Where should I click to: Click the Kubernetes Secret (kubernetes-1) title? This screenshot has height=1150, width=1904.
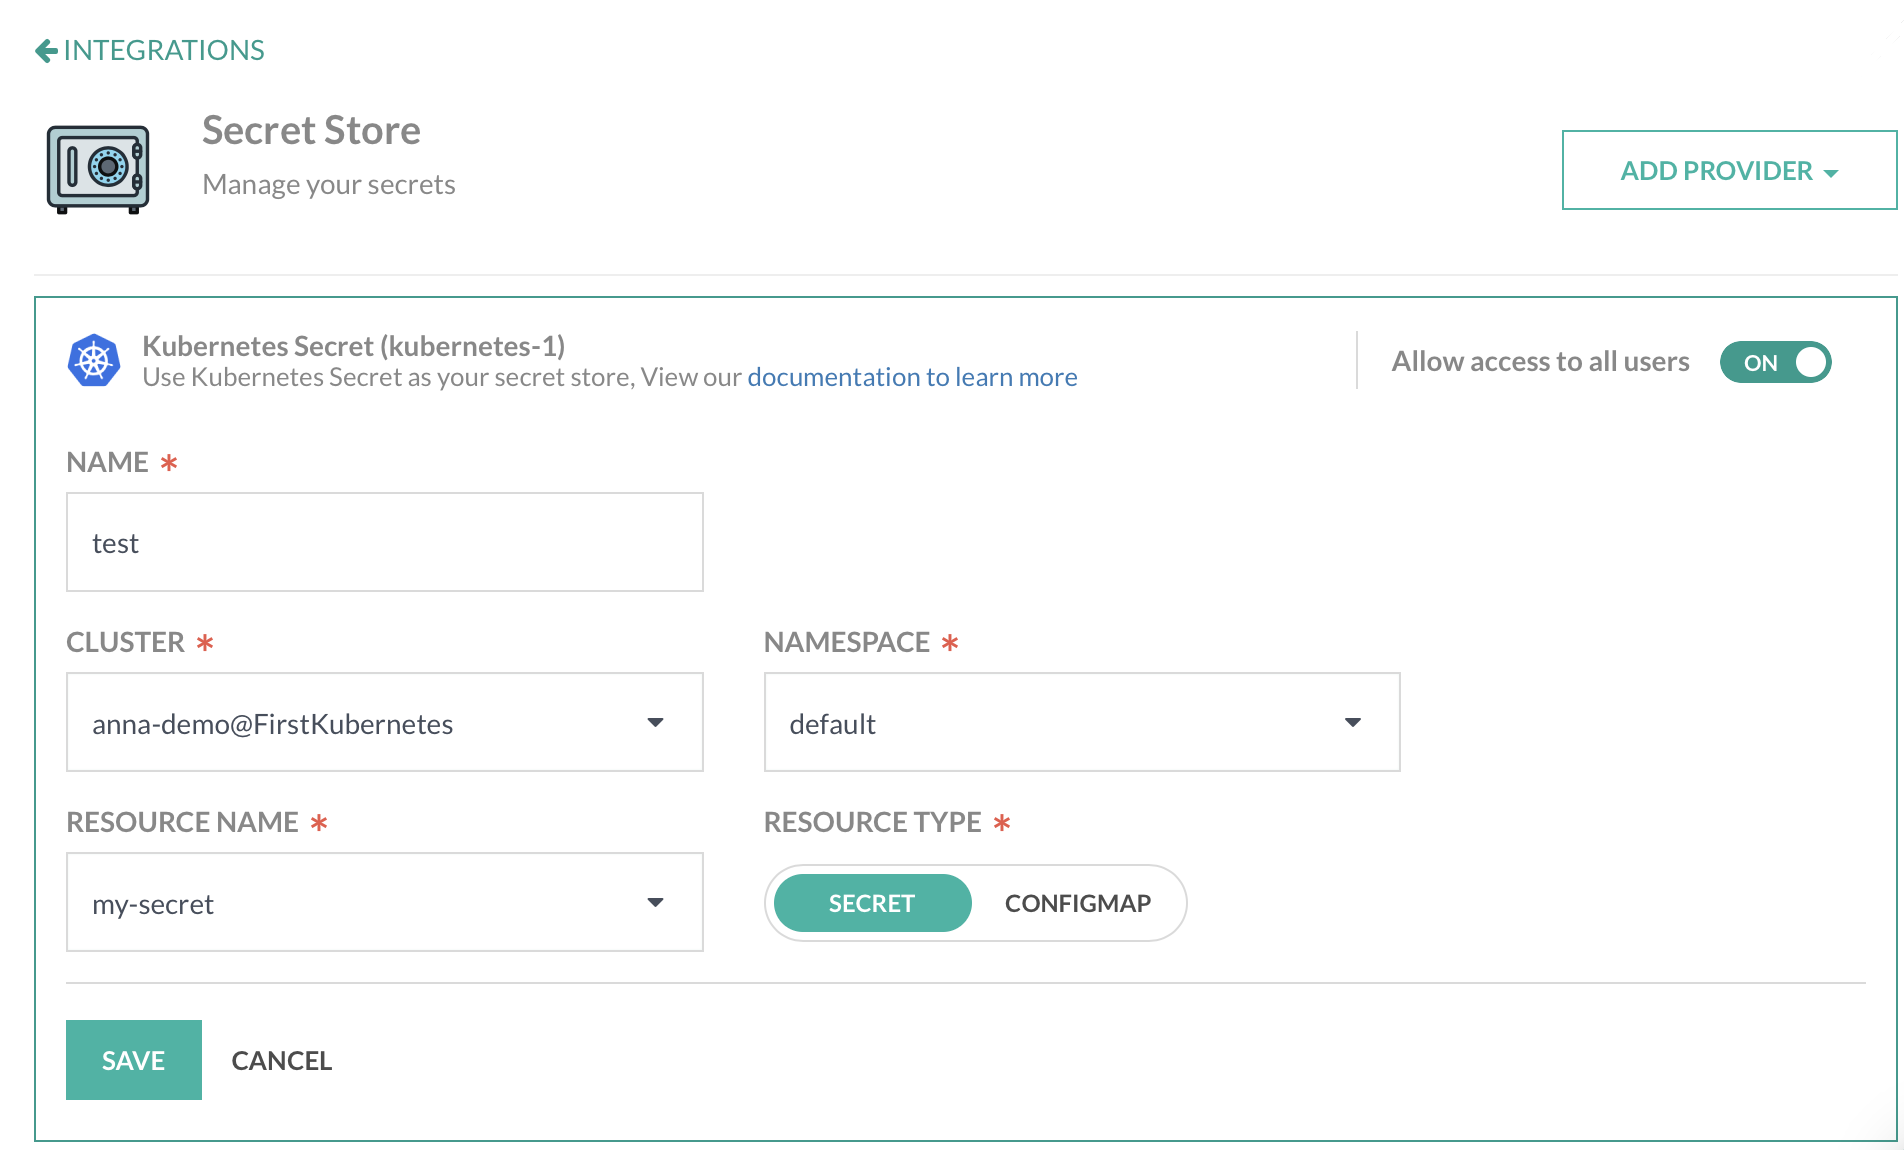[x=353, y=346]
